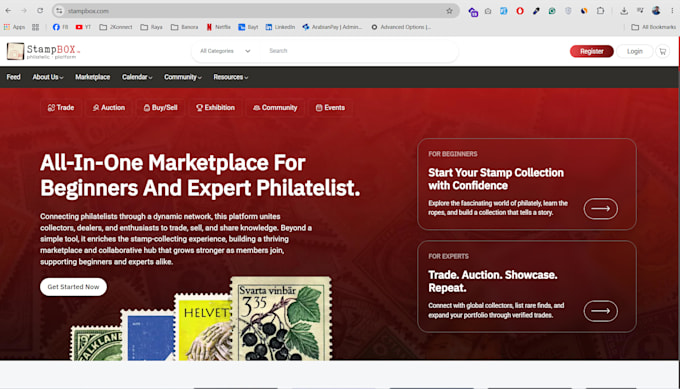
Task: Open the YT YouTube bookmark
Action: point(83,27)
